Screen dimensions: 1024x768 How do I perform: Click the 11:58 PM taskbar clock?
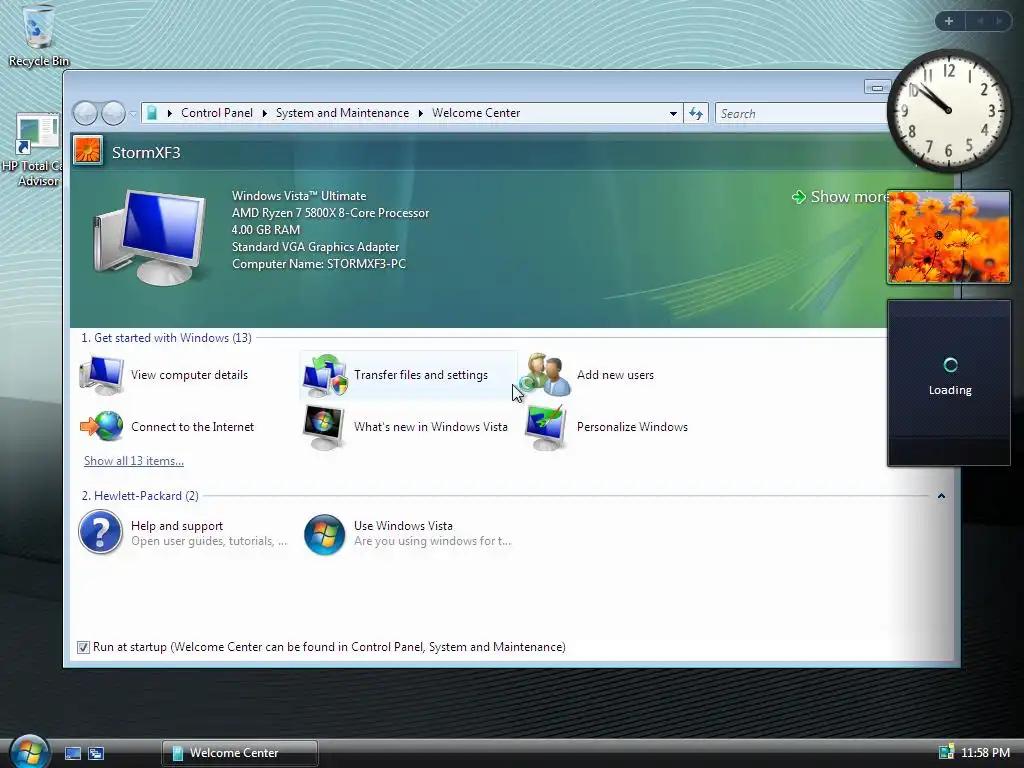985,753
